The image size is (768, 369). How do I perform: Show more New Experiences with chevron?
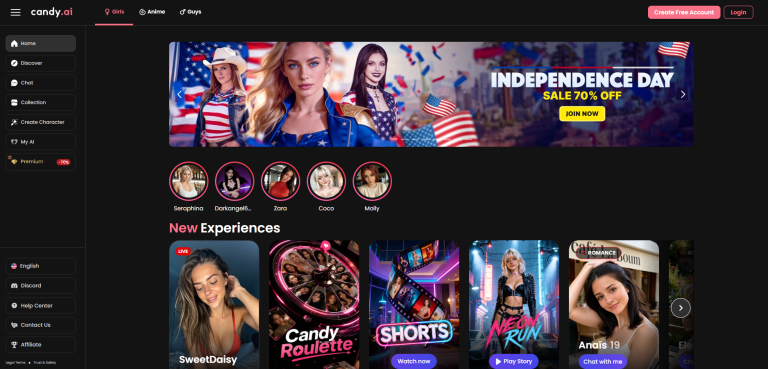tap(680, 308)
